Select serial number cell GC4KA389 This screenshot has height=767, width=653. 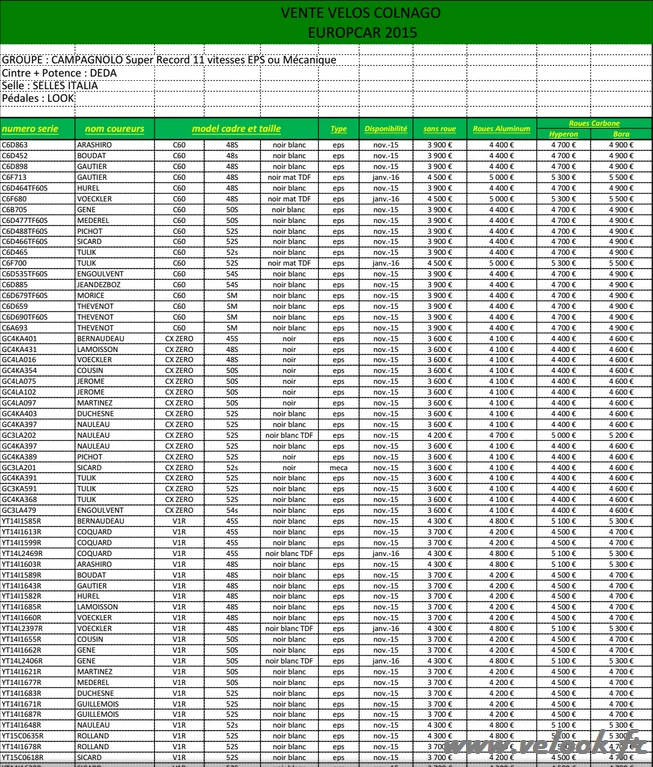pos(19,456)
